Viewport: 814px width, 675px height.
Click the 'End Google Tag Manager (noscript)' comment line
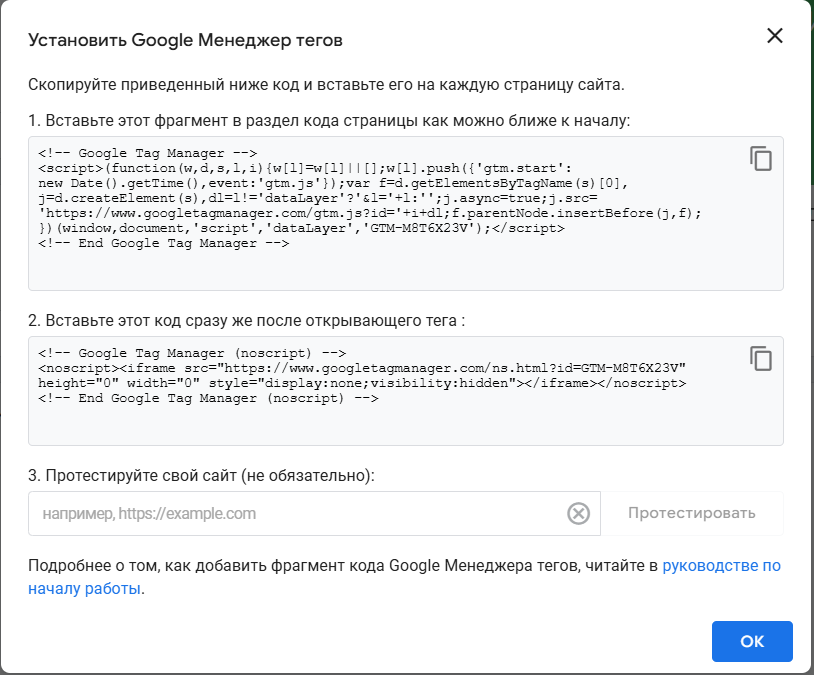pyautogui.click(x=208, y=398)
